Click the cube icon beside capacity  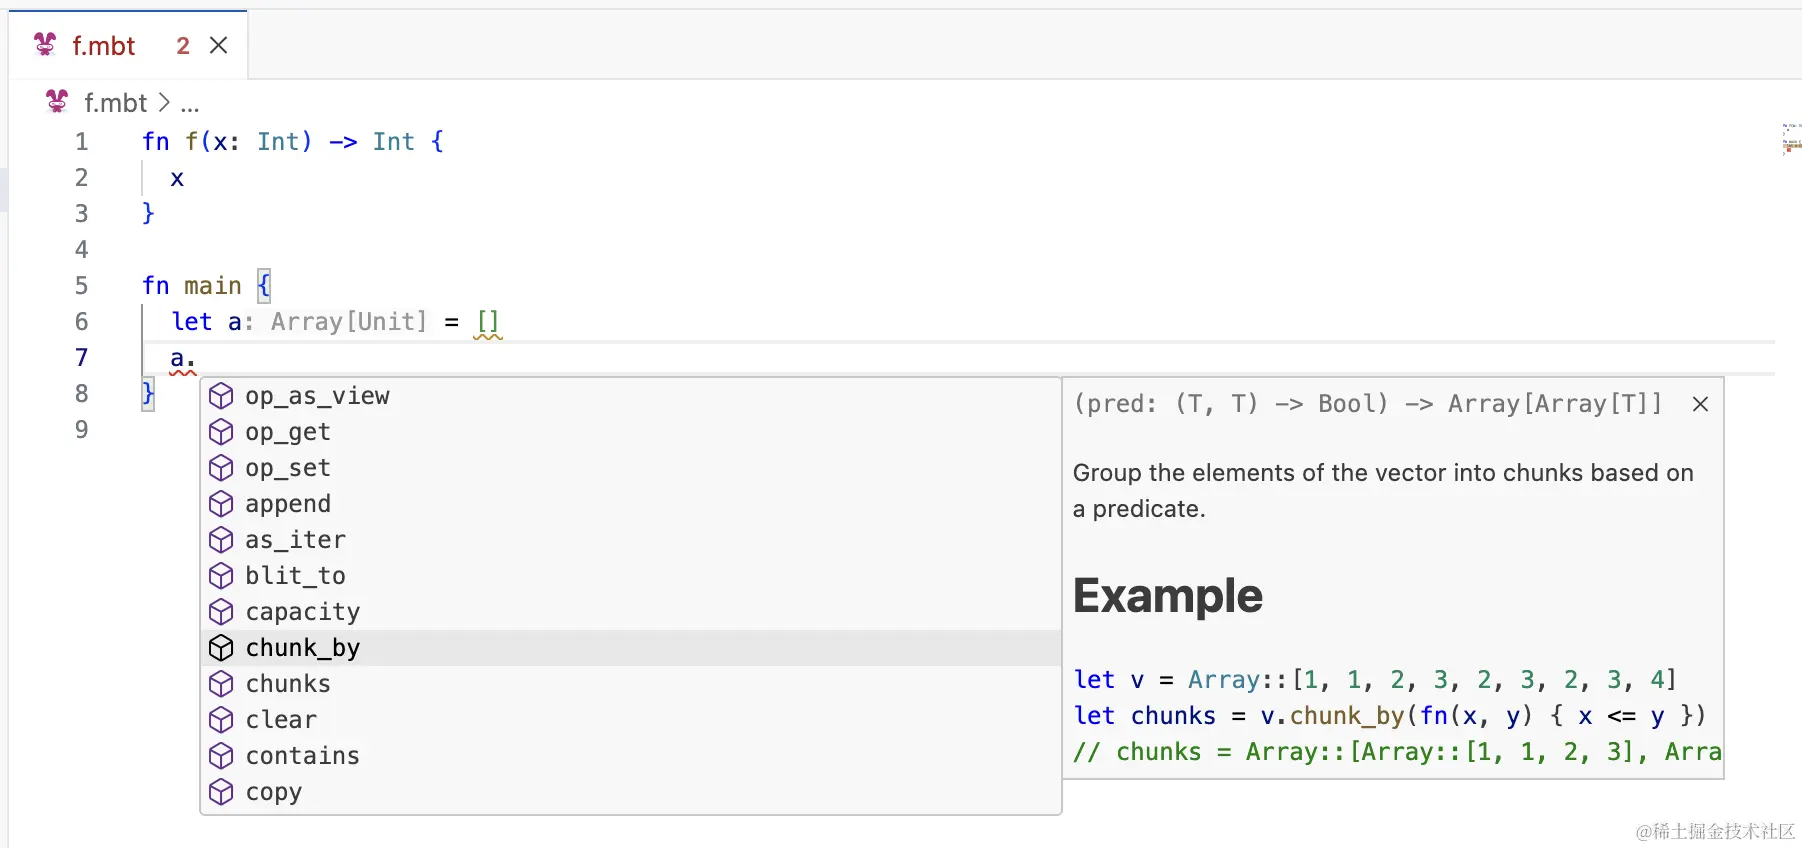point(221,612)
